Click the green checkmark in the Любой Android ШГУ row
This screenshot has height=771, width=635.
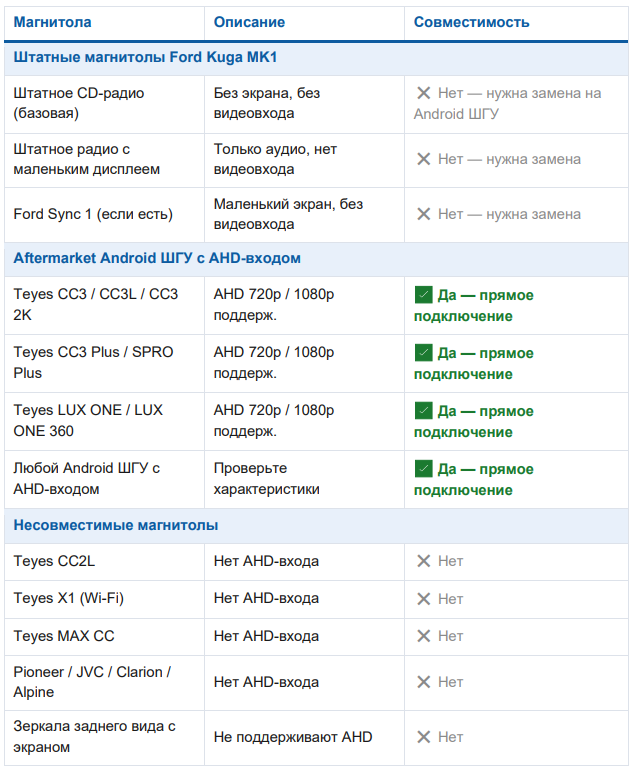click(423, 469)
